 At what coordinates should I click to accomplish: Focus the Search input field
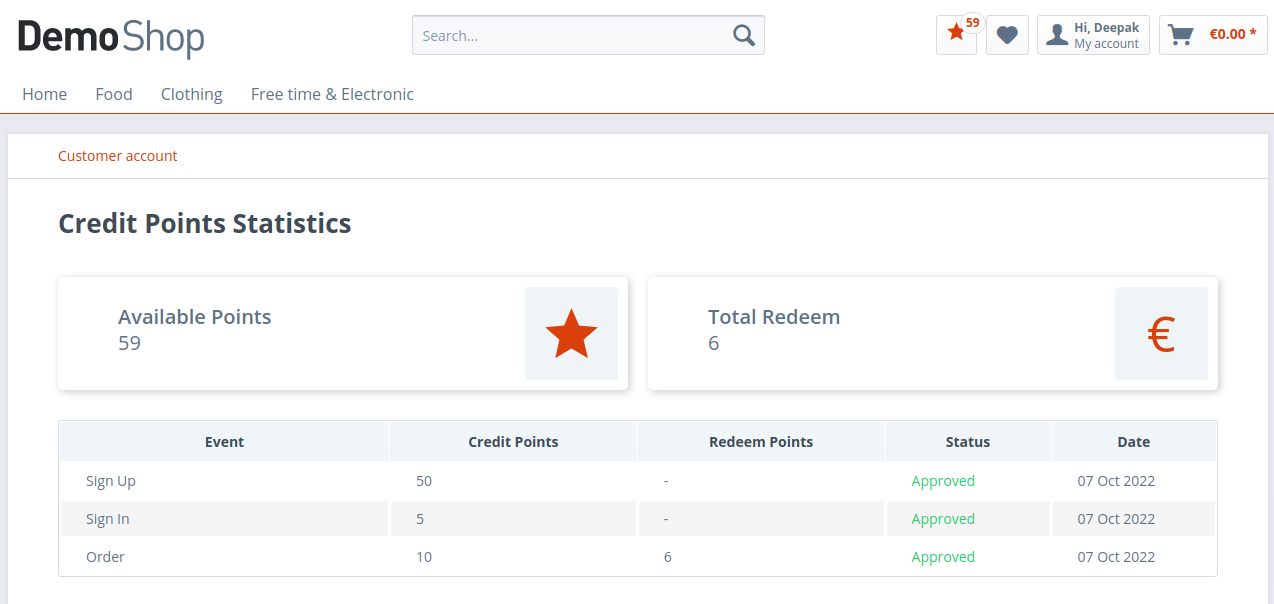click(x=588, y=35)
